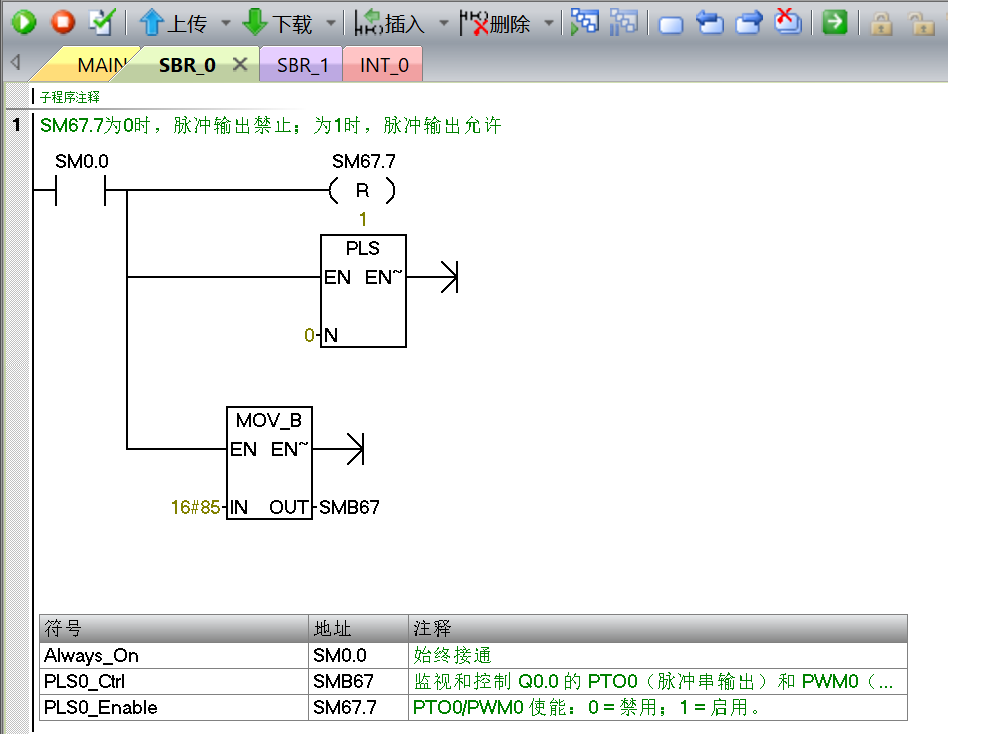Go to the next bookmark
This screenshot has height=741, width=984.
pos(748,22)
